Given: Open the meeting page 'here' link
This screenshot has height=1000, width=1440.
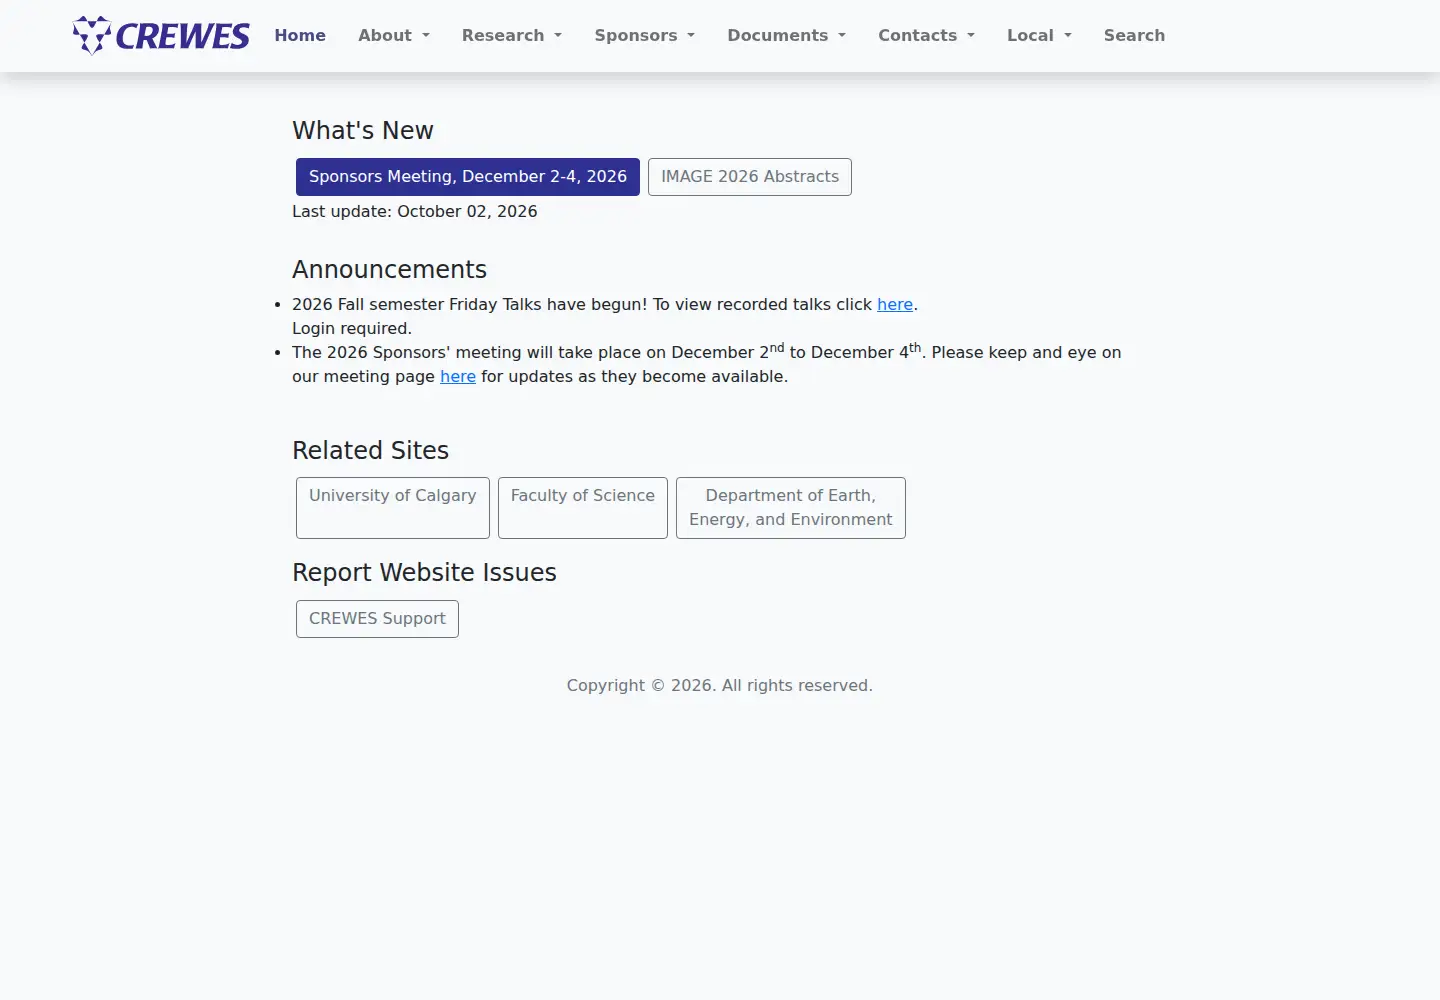Looking at the screenshot, I should (458, 376).
